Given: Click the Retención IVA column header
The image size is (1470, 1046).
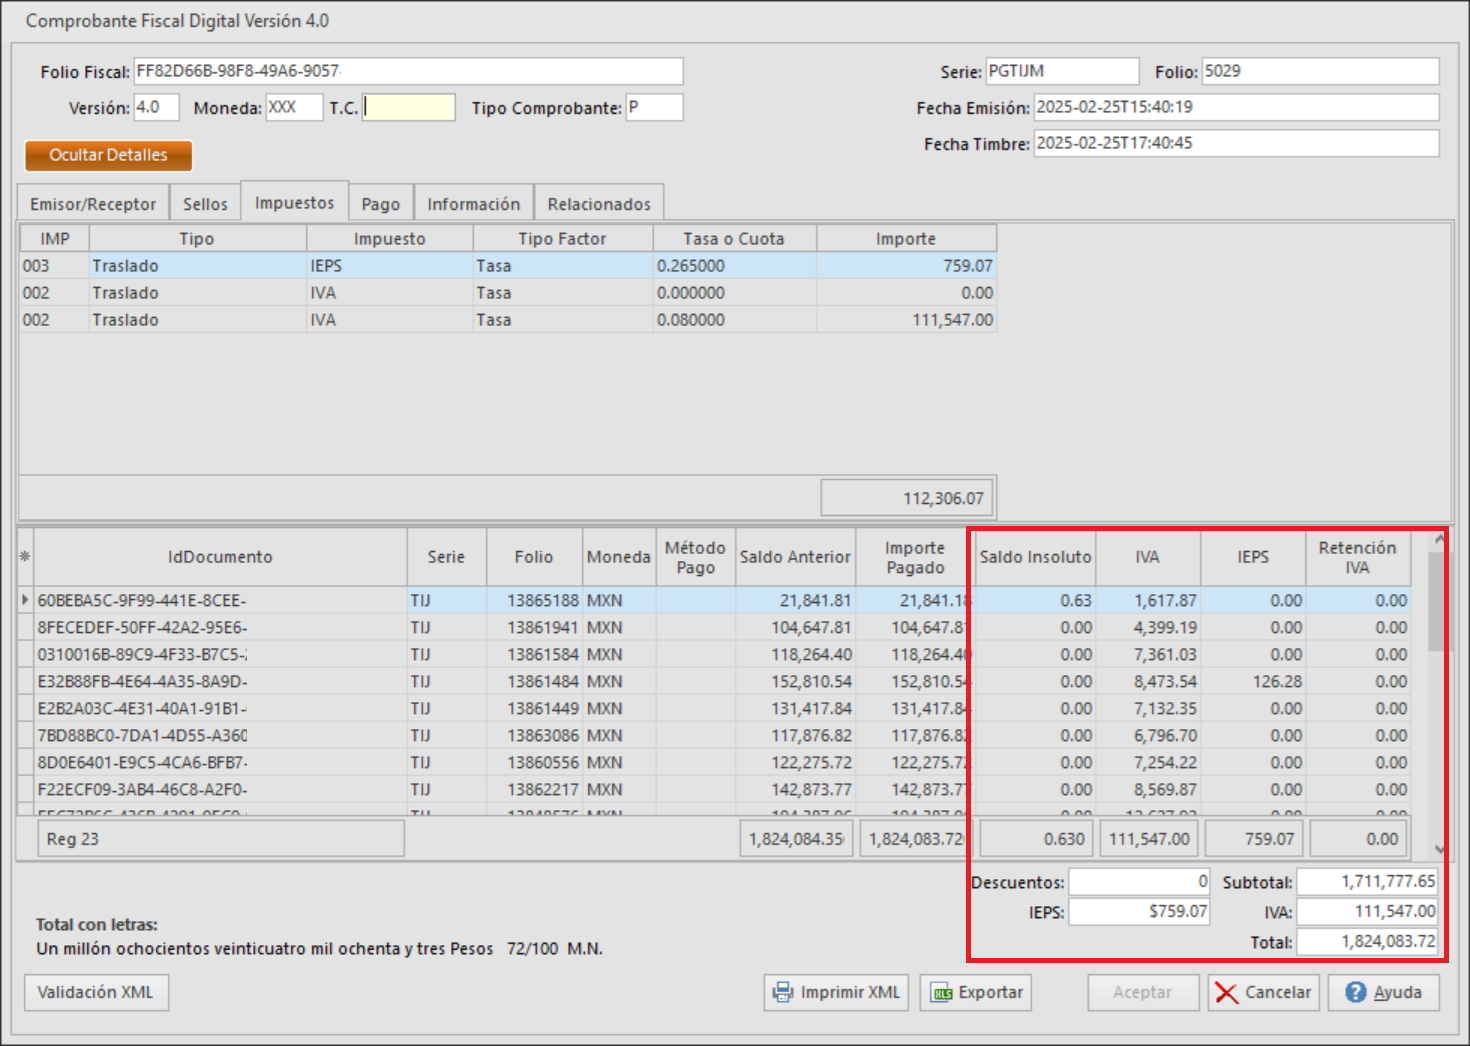Looking at the screenshot, I should point(1357,557).
